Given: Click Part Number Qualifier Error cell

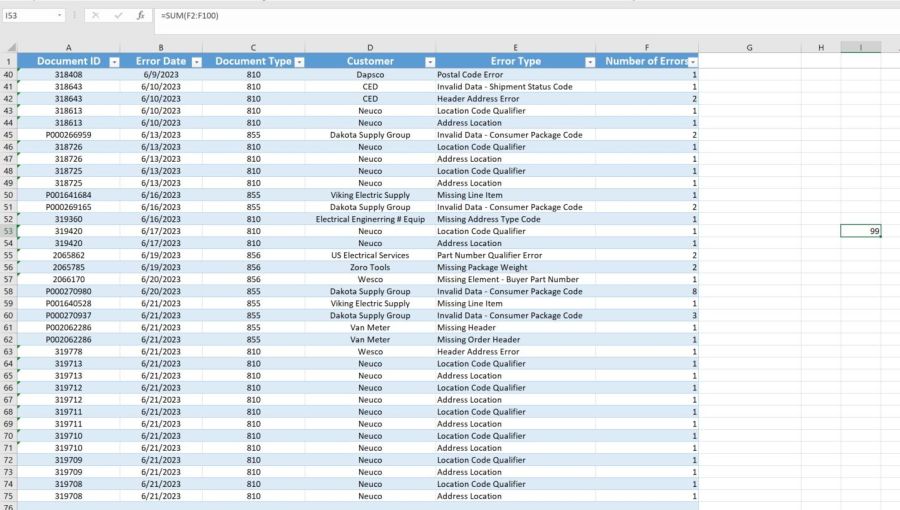Looking at the screenshot, I should click(515, 255).
